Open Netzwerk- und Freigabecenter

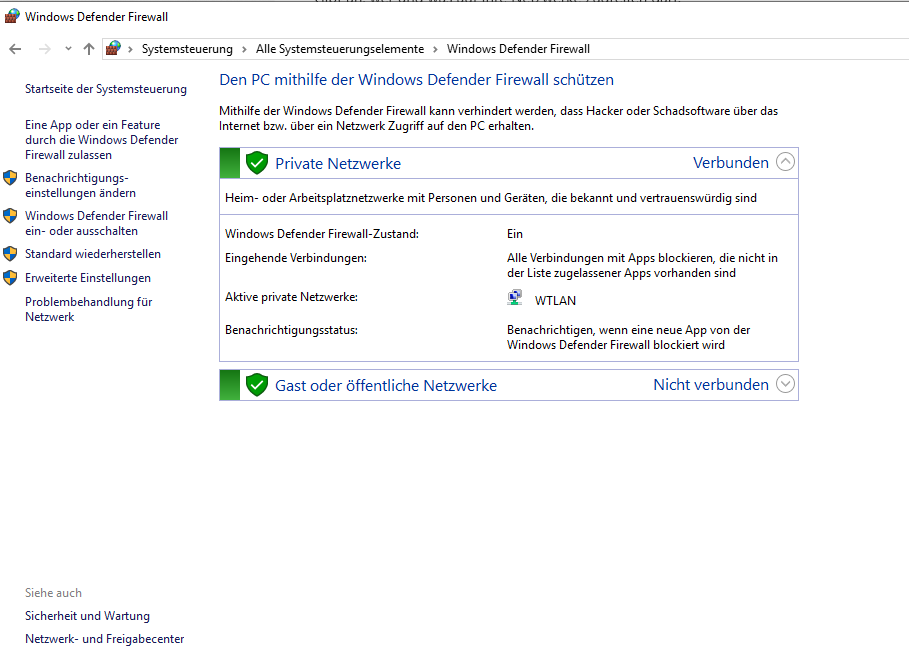point(104,639)
